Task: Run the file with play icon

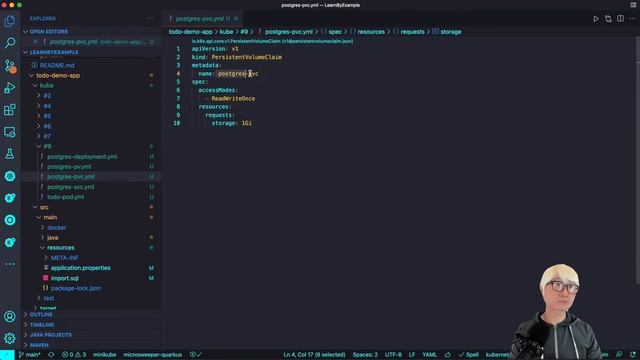Action: (596, 19)
